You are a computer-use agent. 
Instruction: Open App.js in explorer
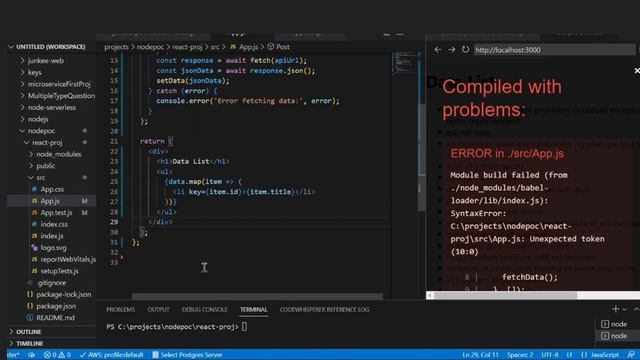[x=50, y=201]
